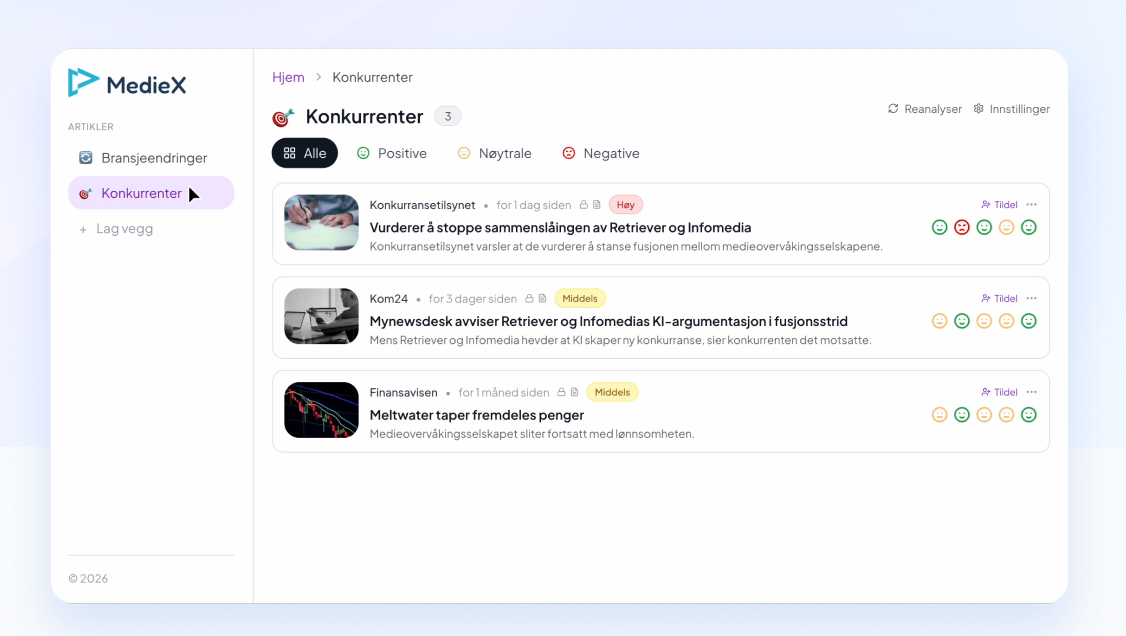Open more options on Kom24 article
Viewport: 1126px width, 636px height.
click(x=1031, y=299)
